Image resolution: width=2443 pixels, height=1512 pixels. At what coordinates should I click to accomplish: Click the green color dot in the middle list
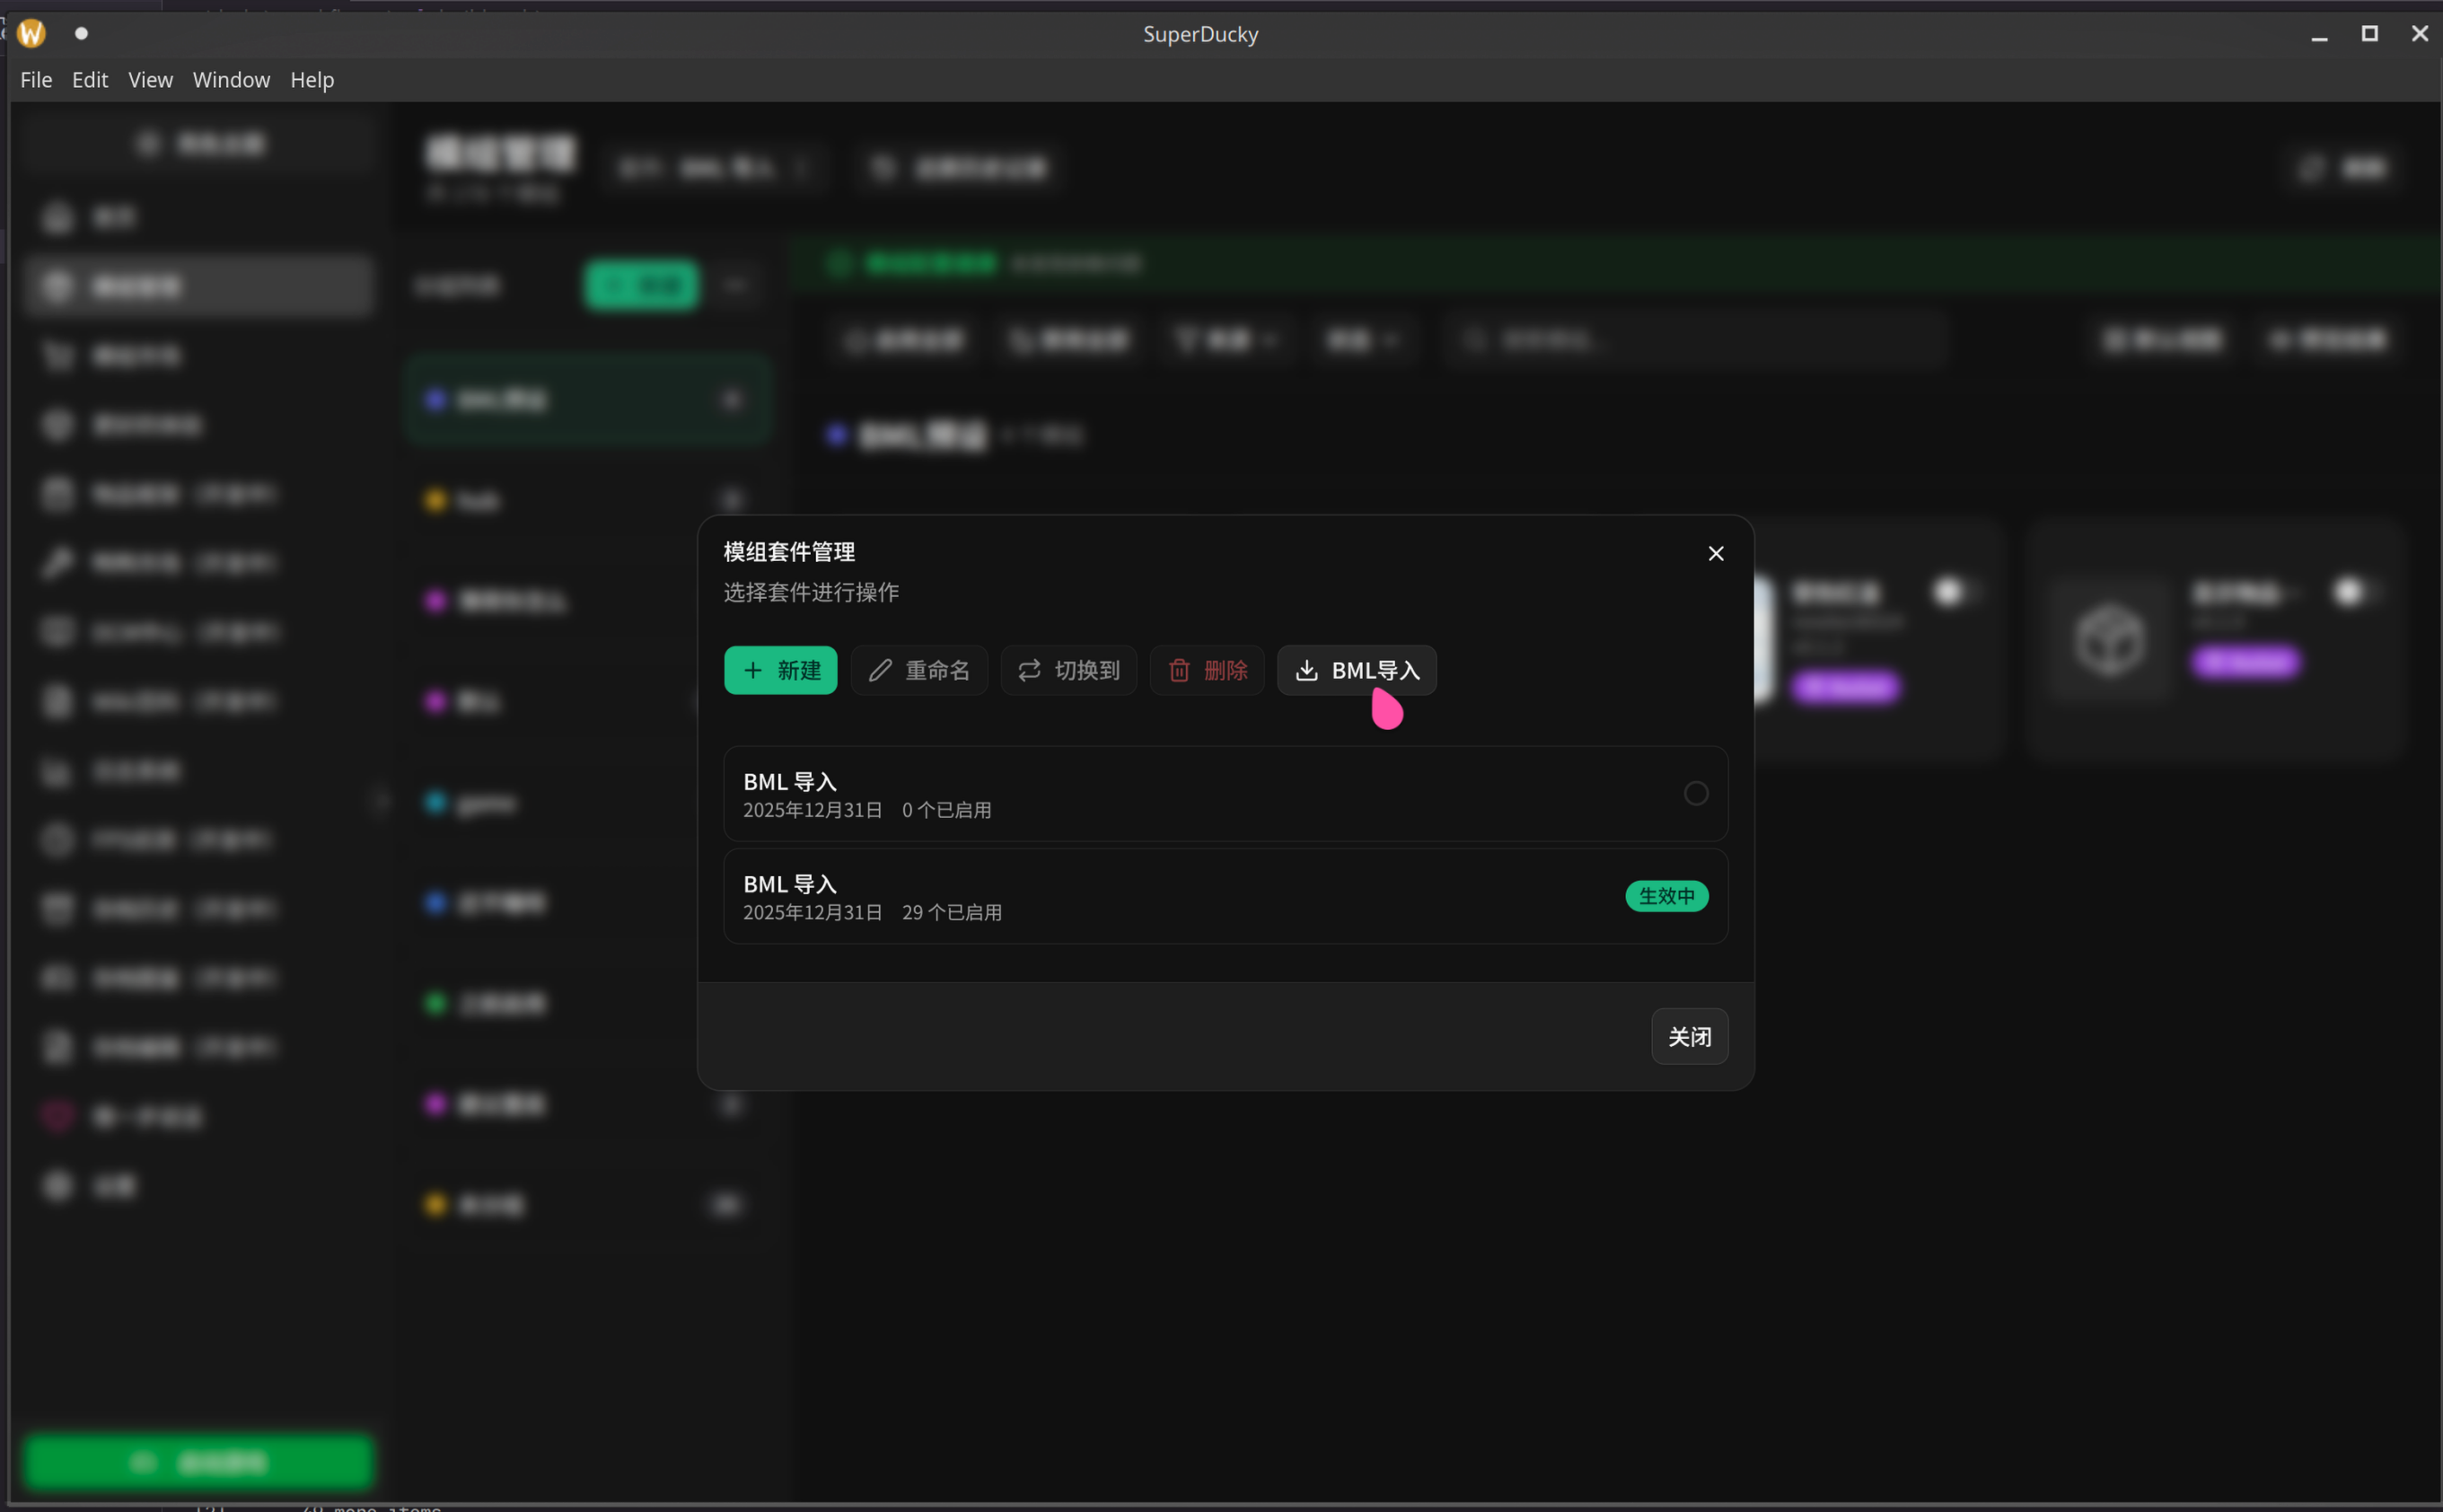435,1003
